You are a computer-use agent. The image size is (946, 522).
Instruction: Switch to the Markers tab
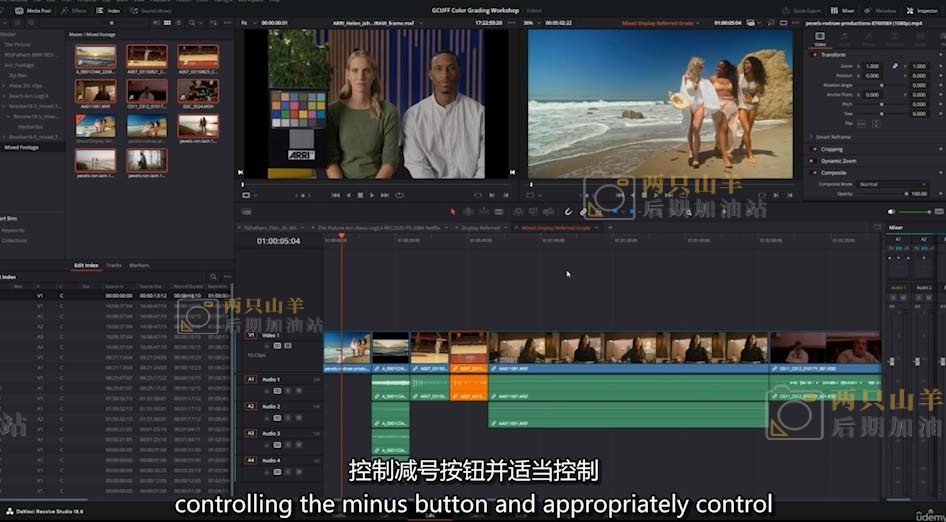pos(139,265)
